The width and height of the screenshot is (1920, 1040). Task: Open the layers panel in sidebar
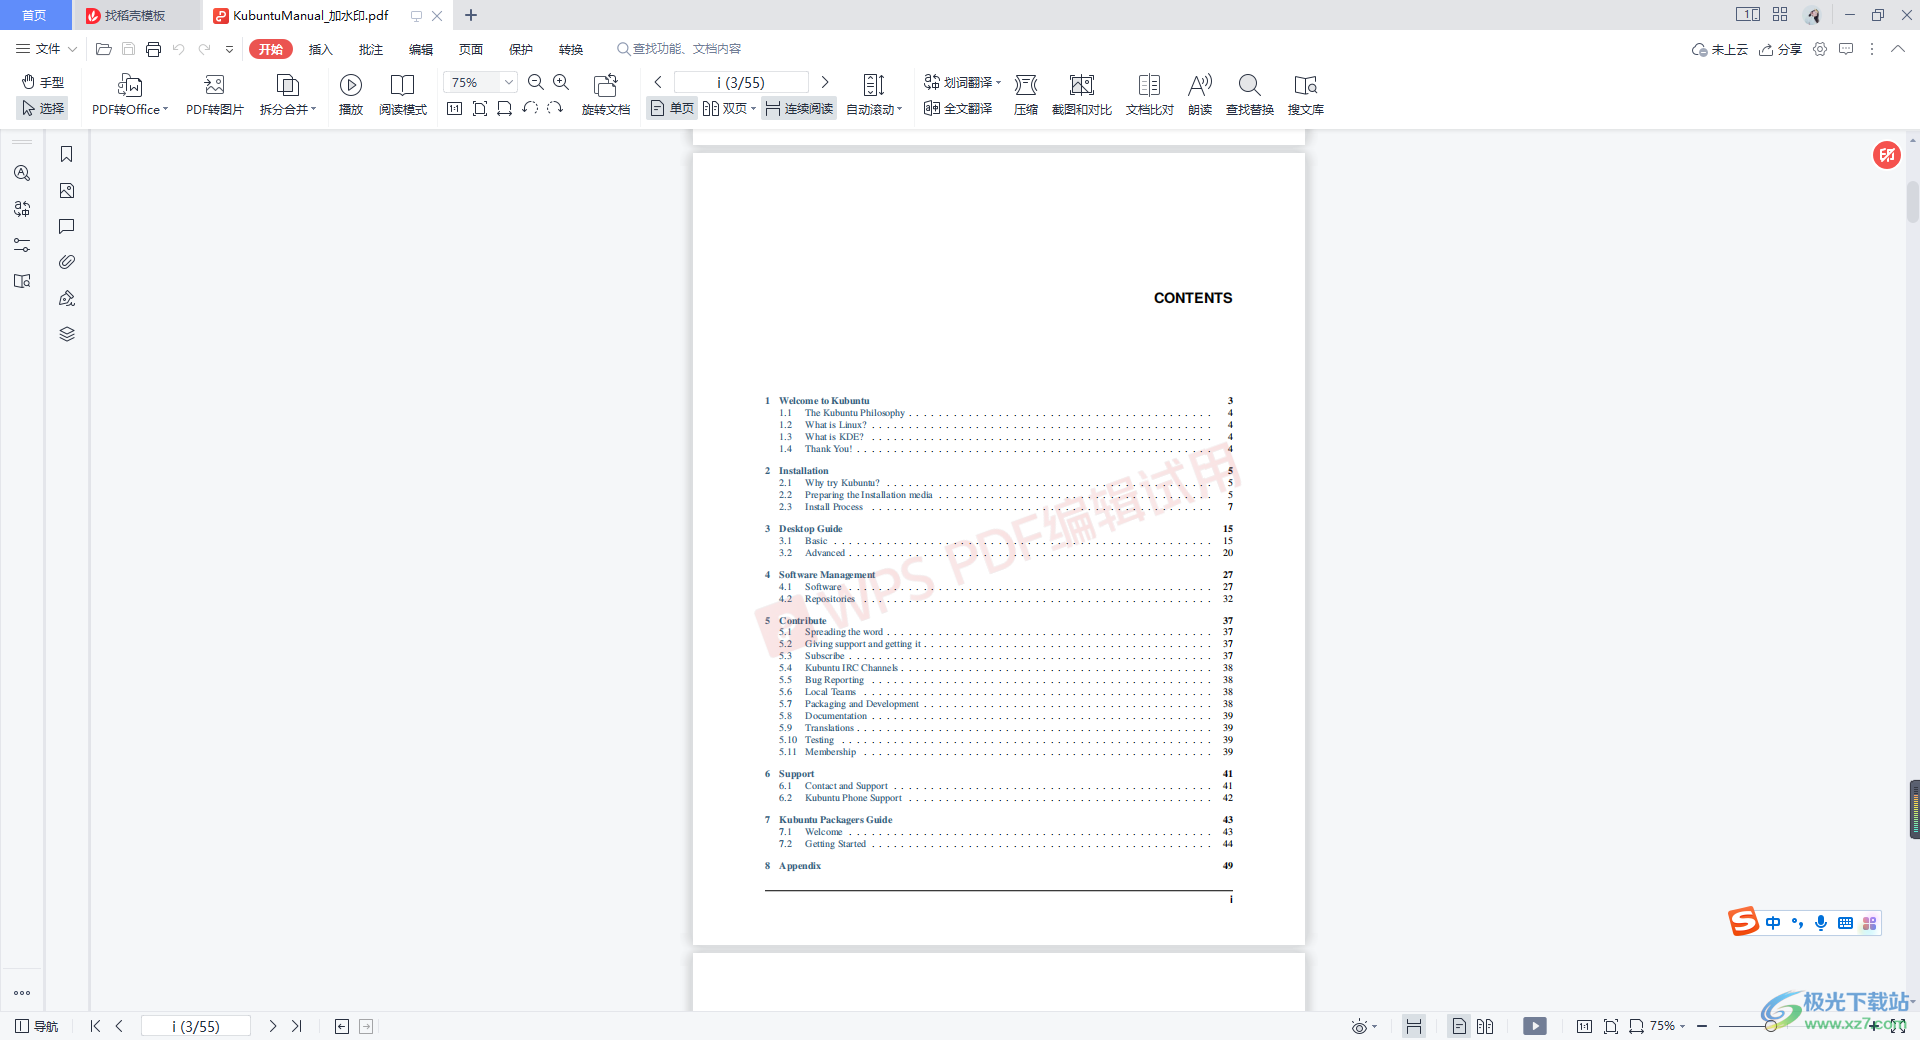67,334
